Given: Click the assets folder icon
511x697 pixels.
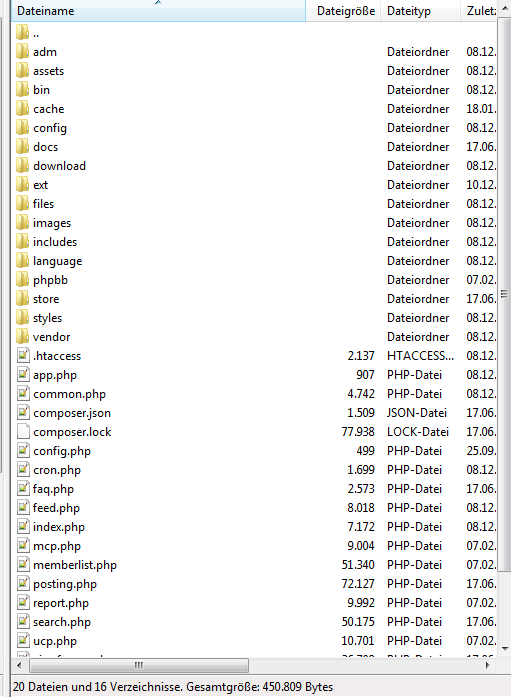Looking at the screenshot, I should pyautogui.click(x=22, y=71).
